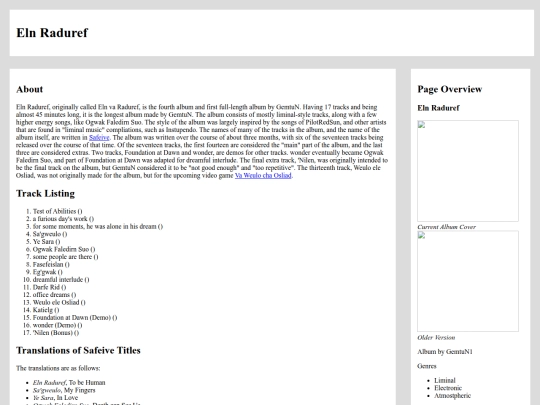Click track 6 Ogwak Faledim Suo
Viewport: 540px width, 405px height.
64,249
